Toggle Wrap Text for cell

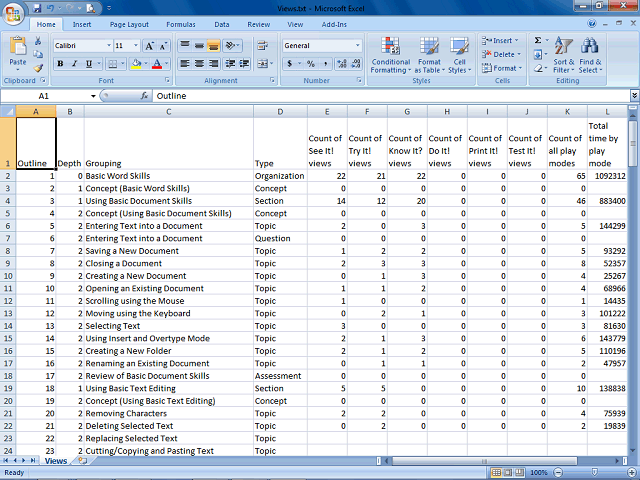pos(262,45)
